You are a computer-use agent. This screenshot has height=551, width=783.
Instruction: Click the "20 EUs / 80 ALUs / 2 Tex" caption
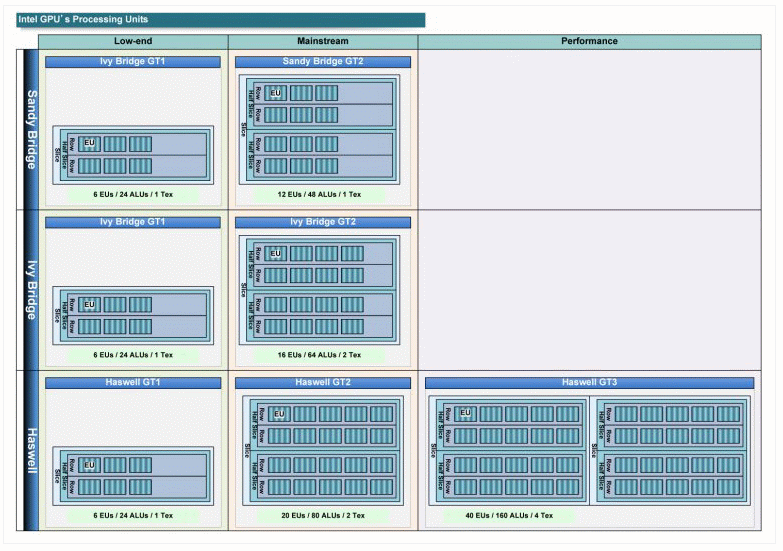pyautogui.click(x=323, y=515)
